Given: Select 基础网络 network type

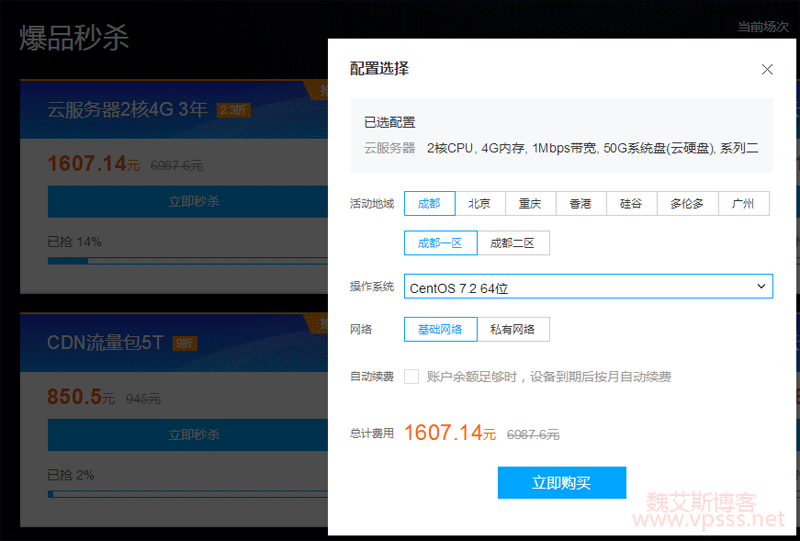Looking at the screenshot, I should point(440,329).
